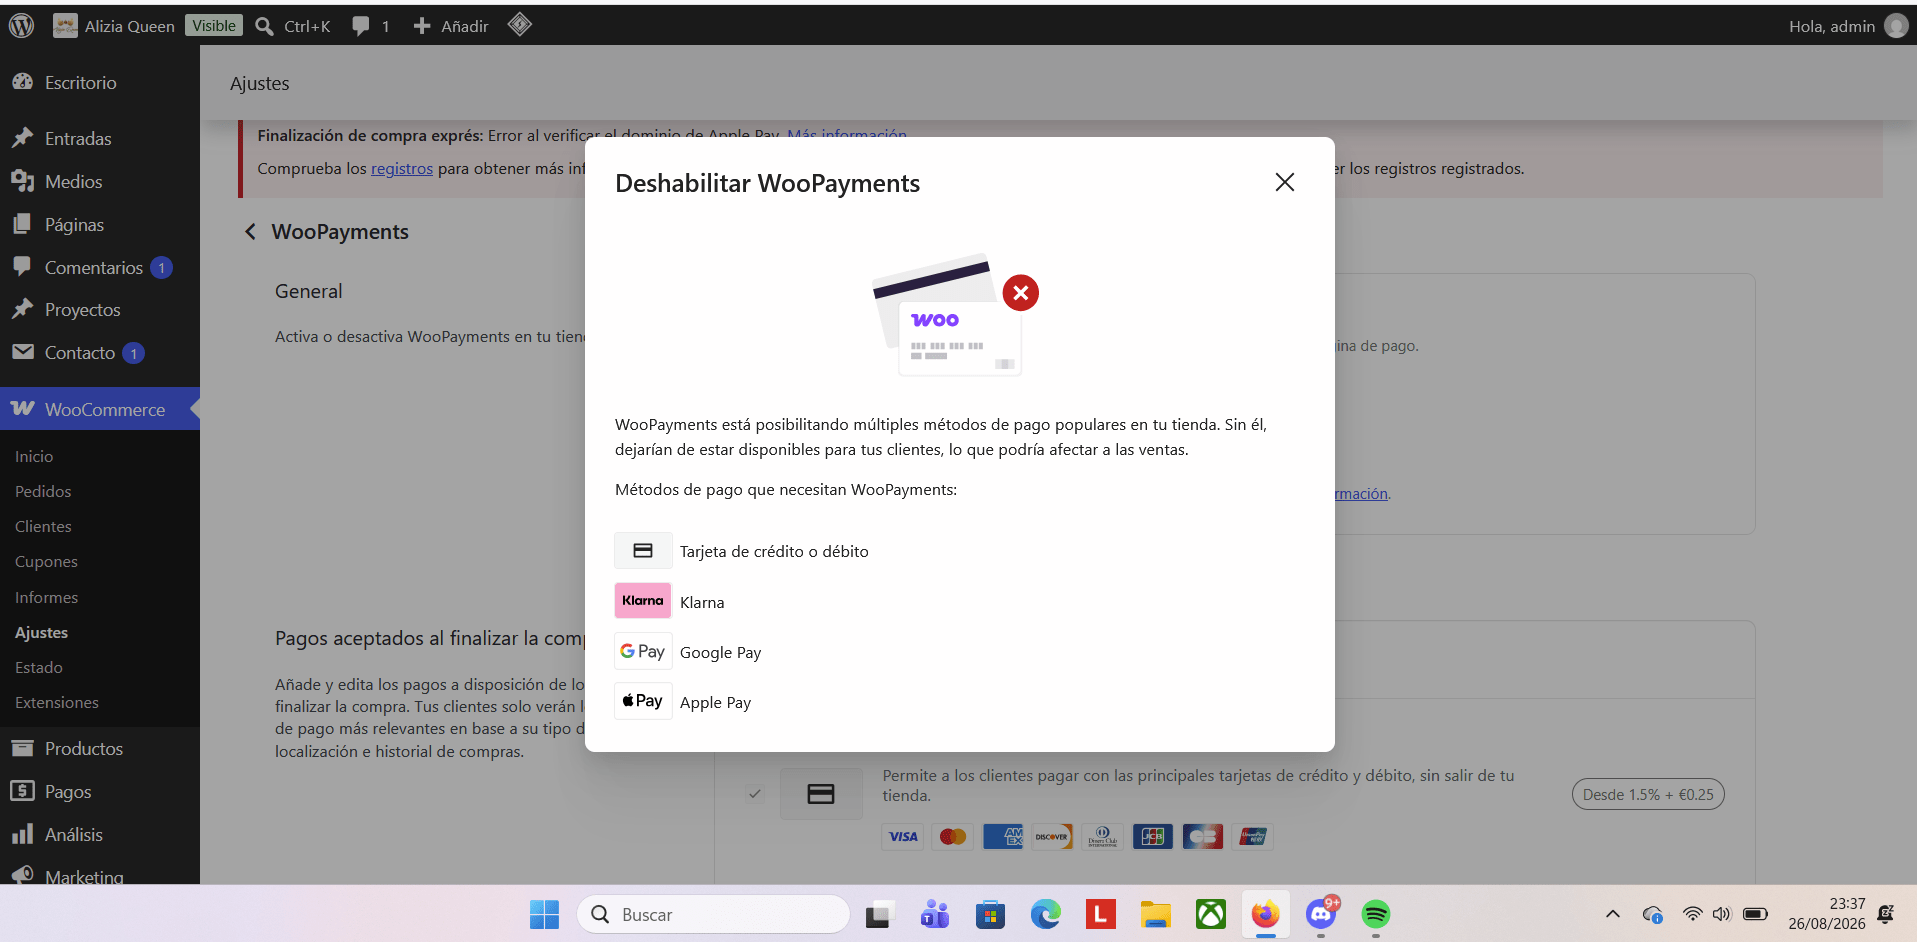The width and height of the screenshot is (1917, 942).
Task: Open Spotify from the taskbar
Action: [x=1376, y=914]
